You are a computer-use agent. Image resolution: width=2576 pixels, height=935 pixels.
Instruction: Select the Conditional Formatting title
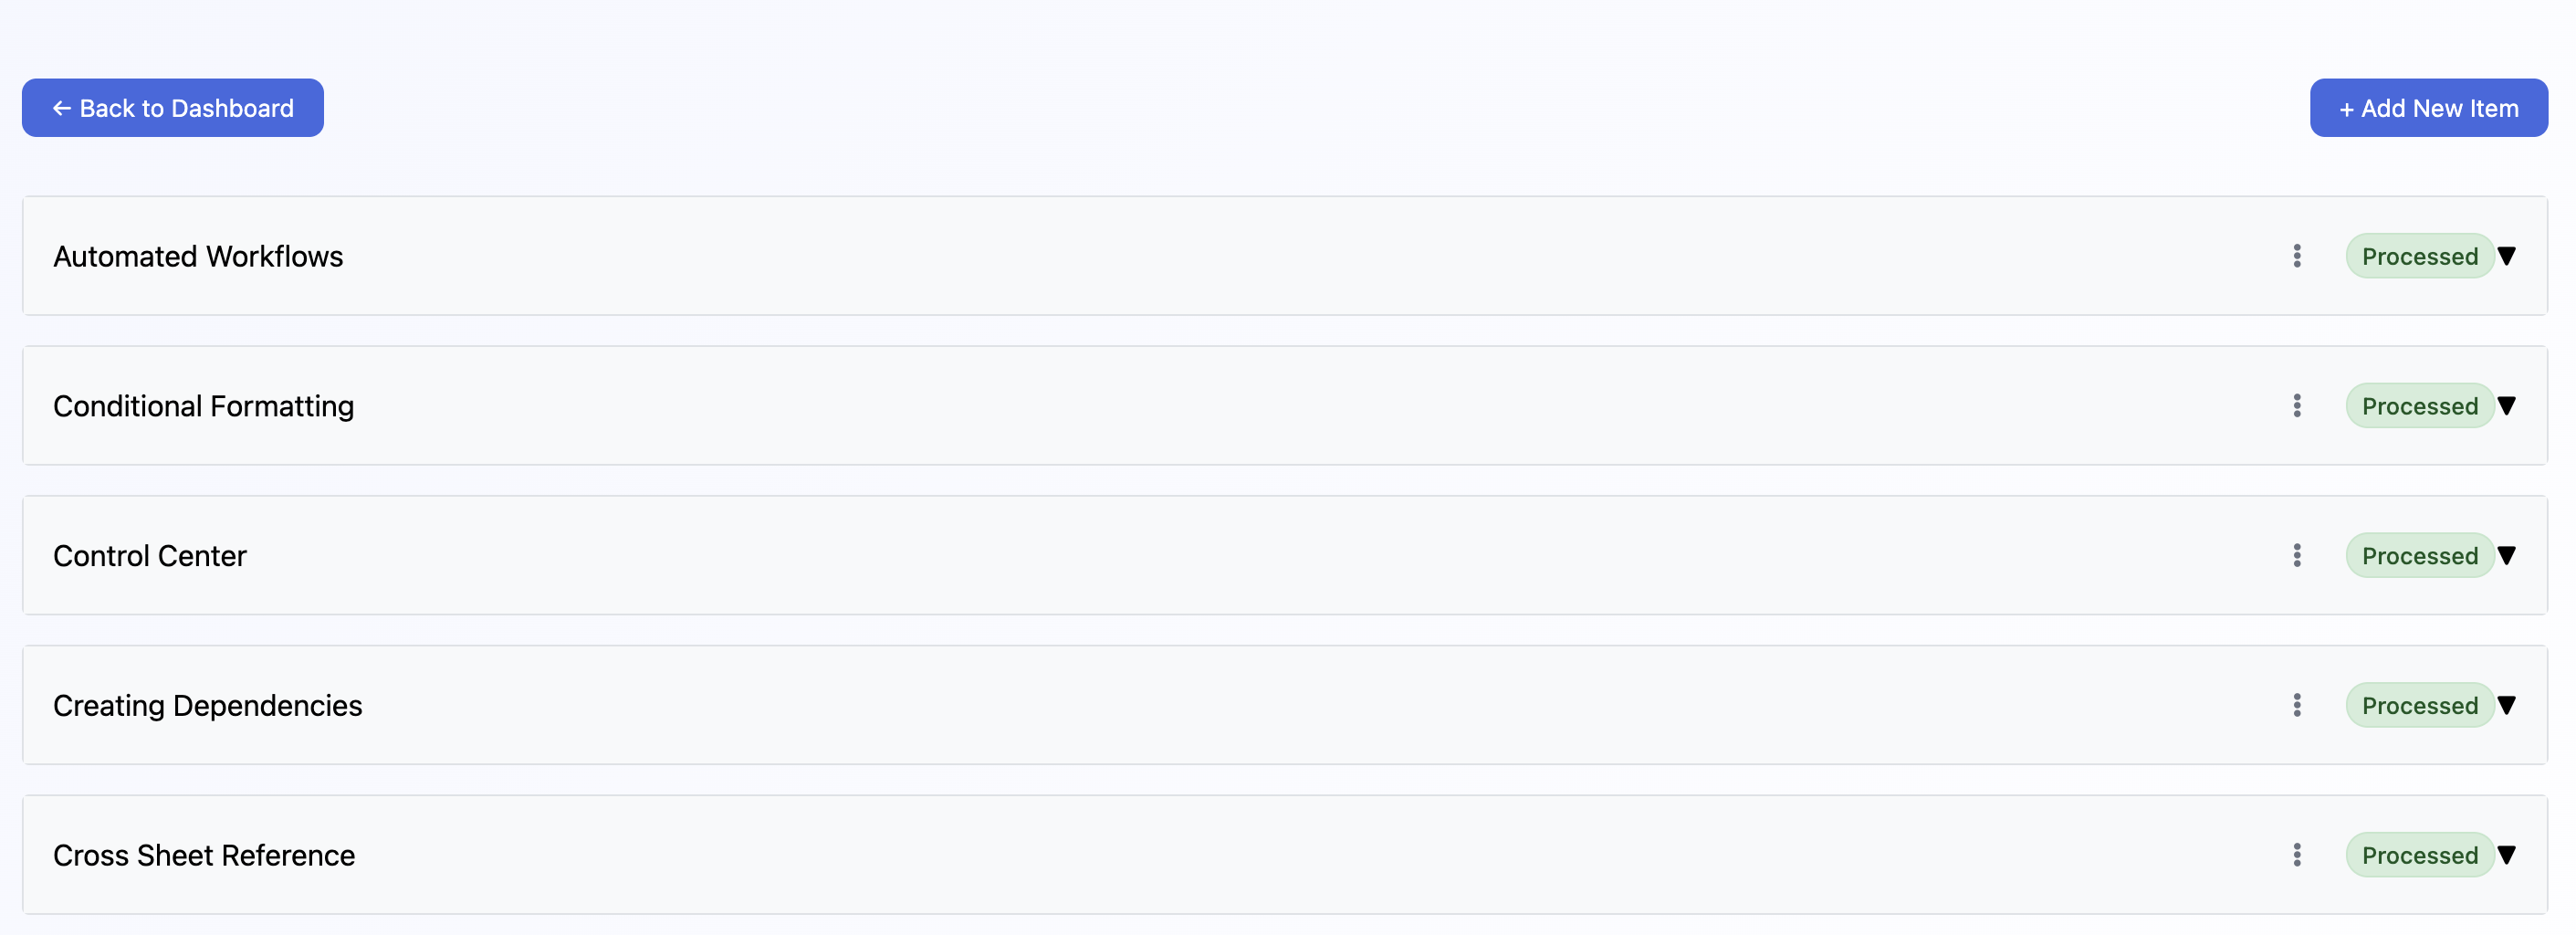pyautogui.click(x=204, y=407)
